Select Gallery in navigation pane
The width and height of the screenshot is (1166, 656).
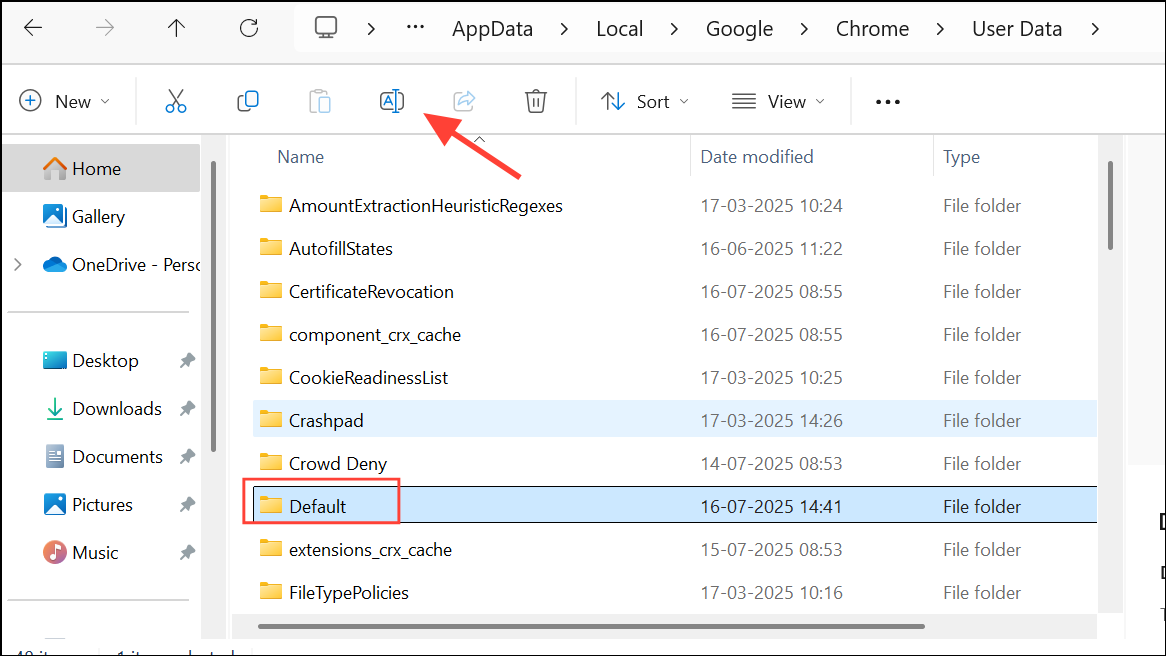tap(98, 217)
